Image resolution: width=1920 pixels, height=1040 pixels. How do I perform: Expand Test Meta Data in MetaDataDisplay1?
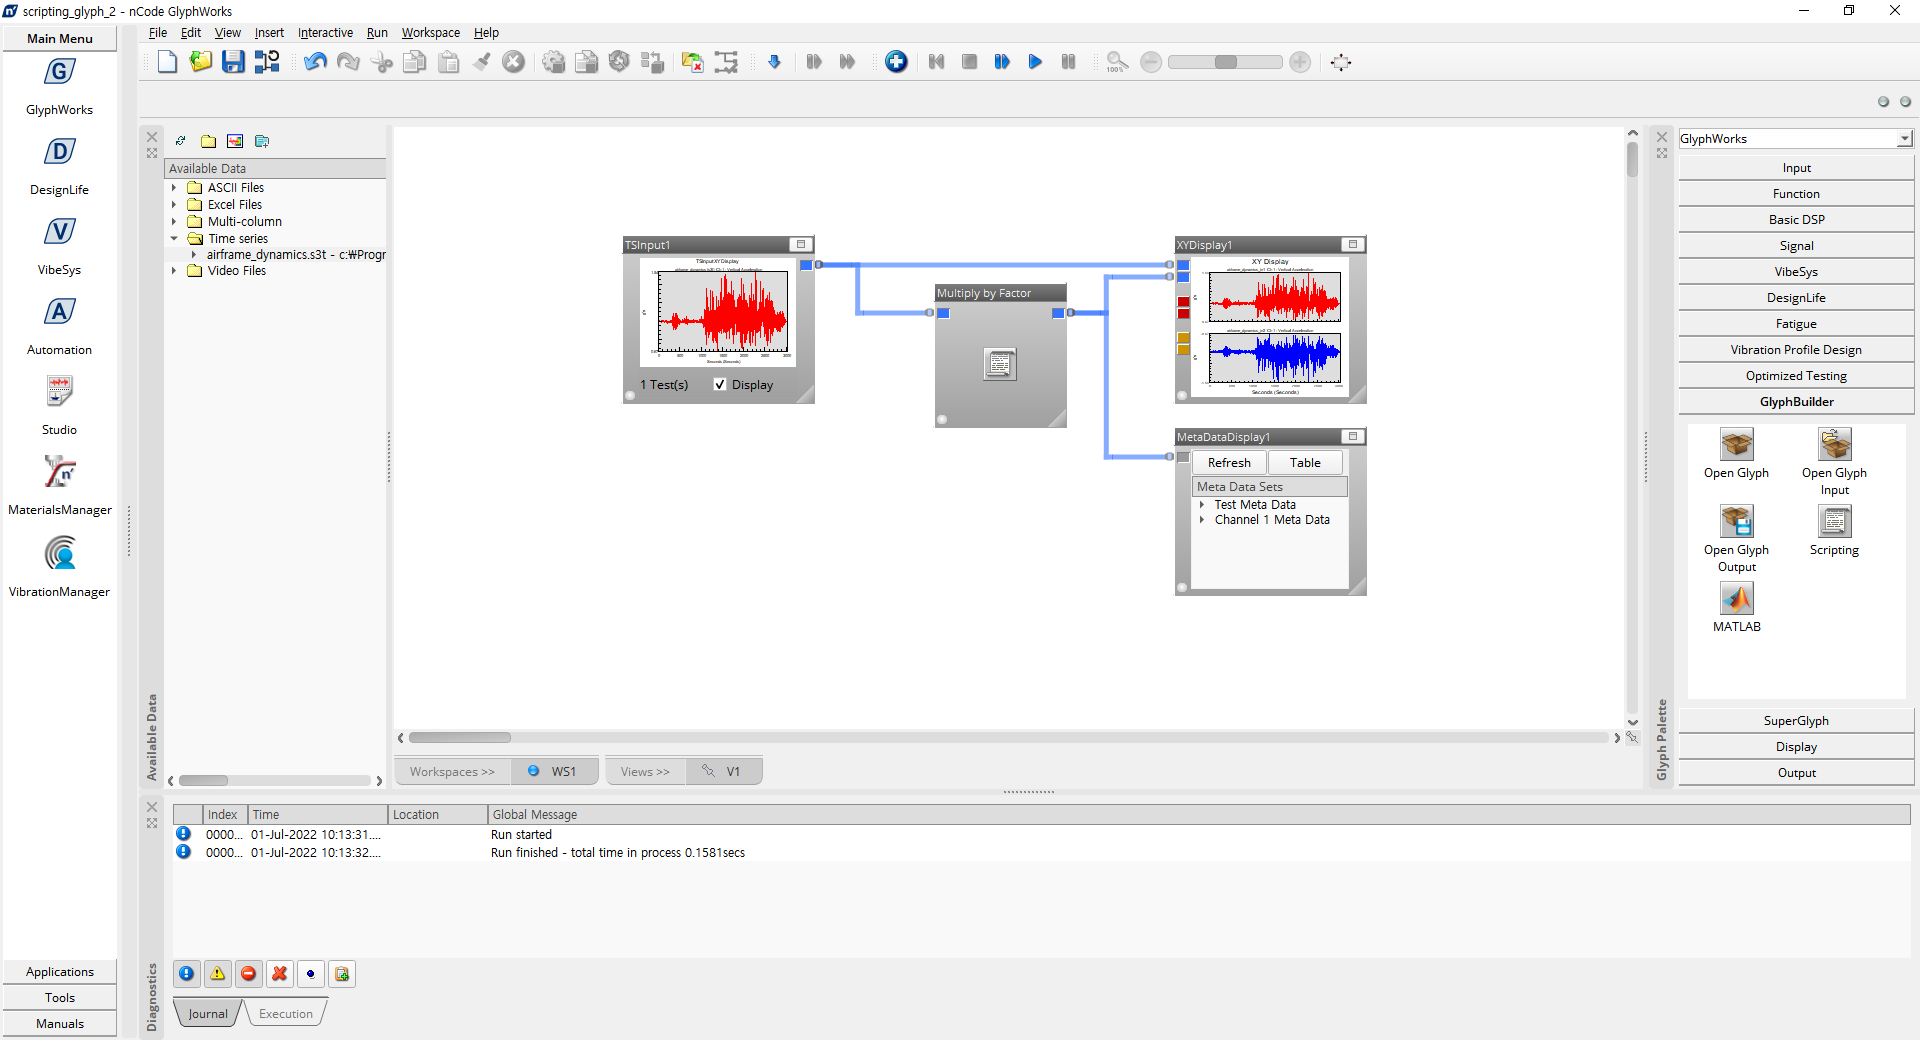click(x=1202, y=505)
